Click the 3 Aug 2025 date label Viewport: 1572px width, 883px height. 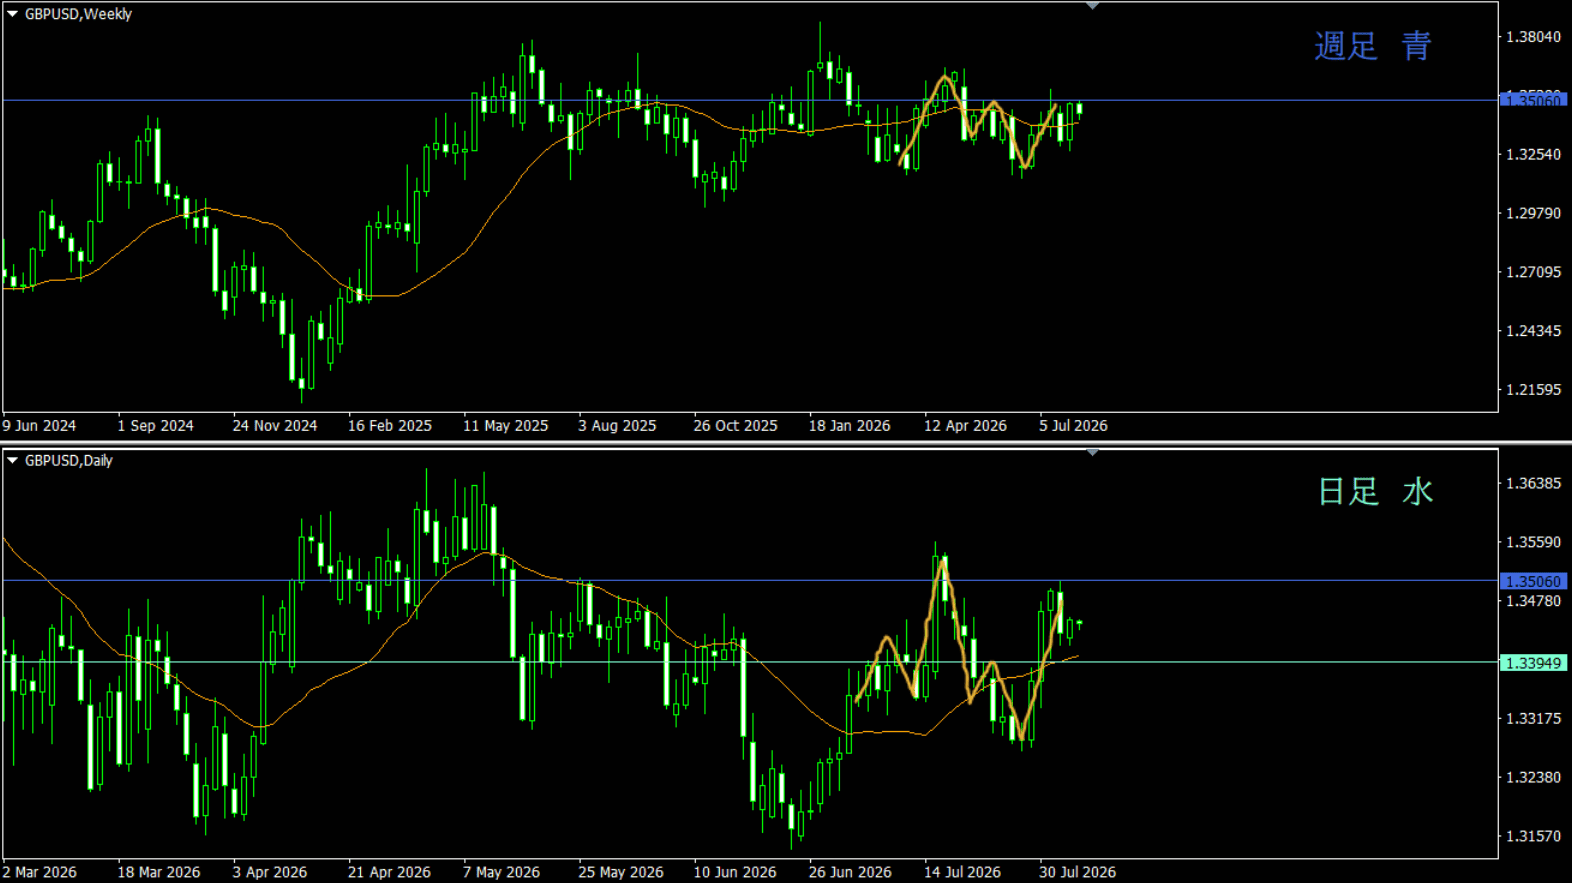617,426
